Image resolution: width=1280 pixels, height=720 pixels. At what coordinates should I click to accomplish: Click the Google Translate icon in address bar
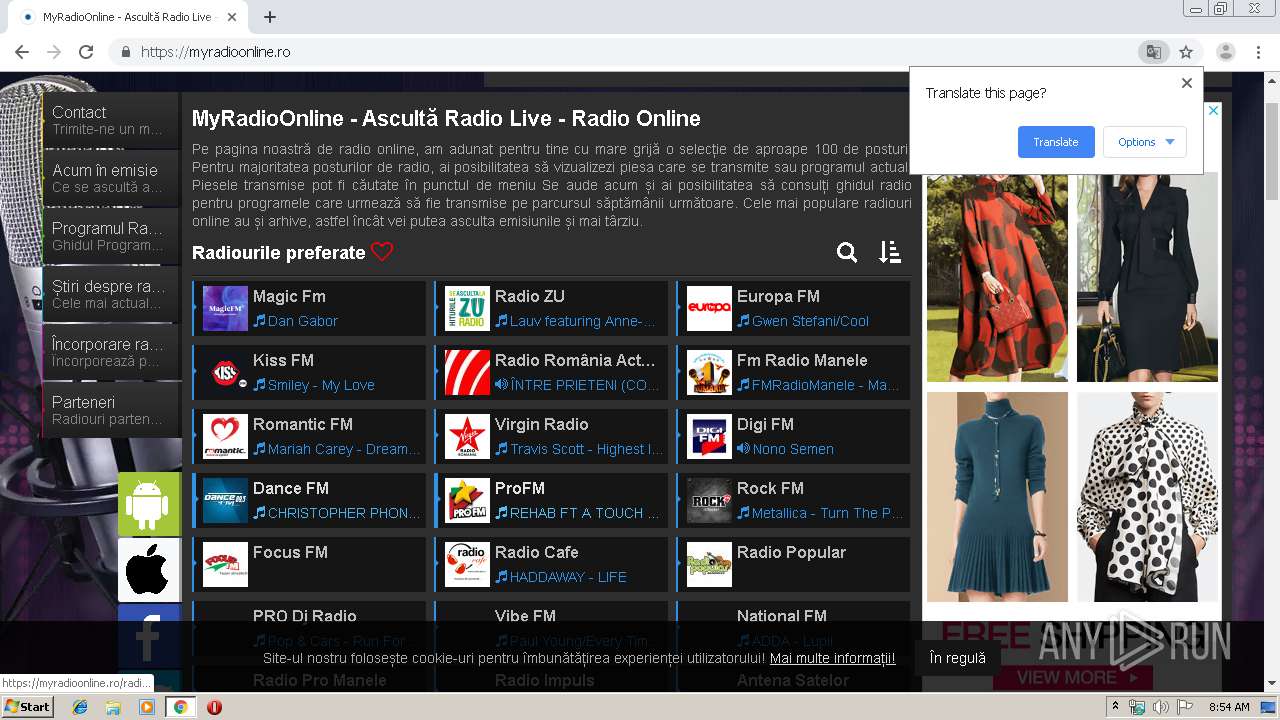click(1154, 52)
